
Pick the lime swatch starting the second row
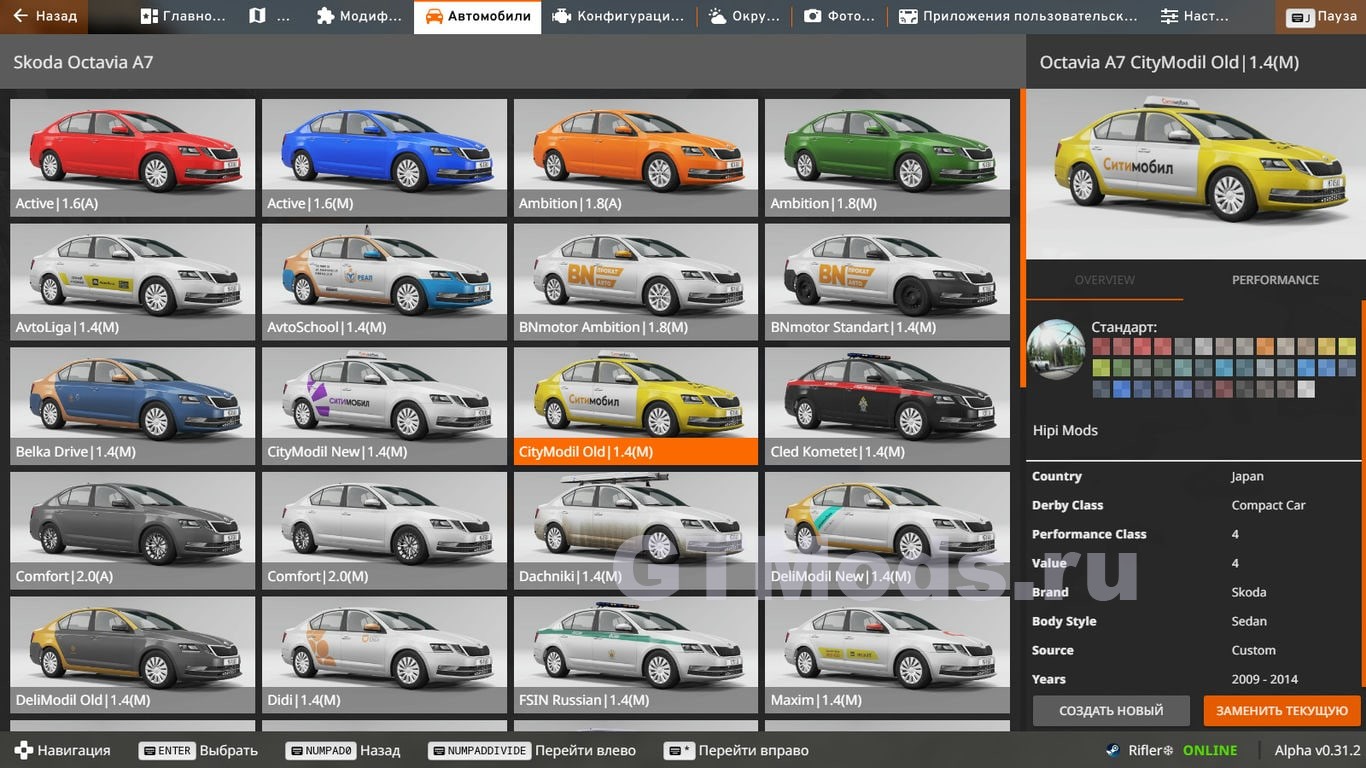[x=1101, y=368]
